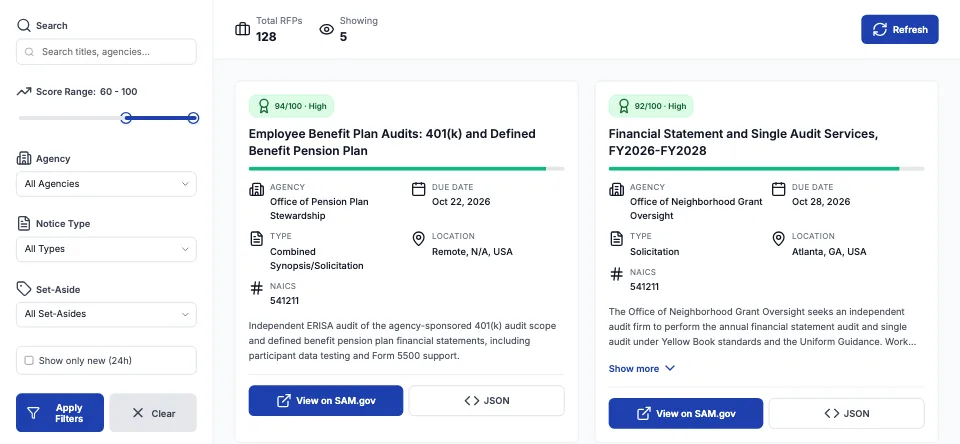This screenshot has width=960, height=444.
Task: Click the trend arrow icon by Score Range
Action: point(24,92)
